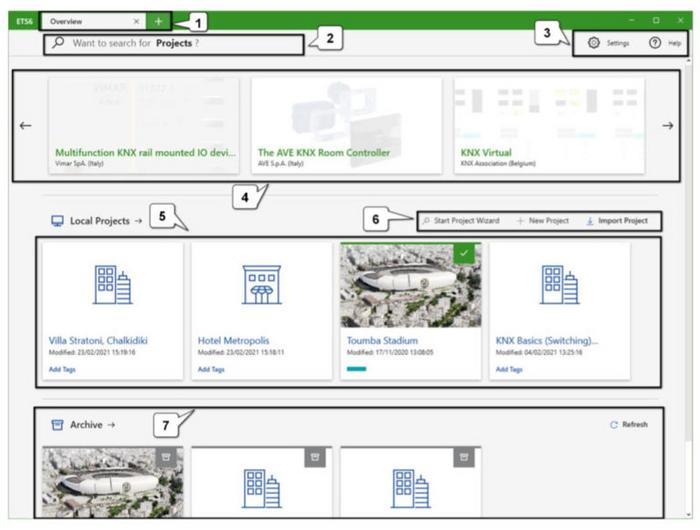This screenshot has height=530, width=700.
Task: Click the Refresh icon in Archive section
Action: (614, 424)
